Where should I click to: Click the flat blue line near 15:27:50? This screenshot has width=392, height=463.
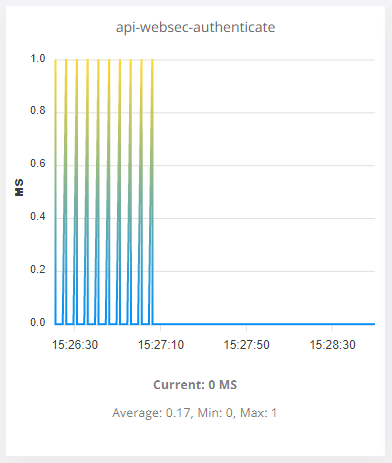tap(246, 324)
